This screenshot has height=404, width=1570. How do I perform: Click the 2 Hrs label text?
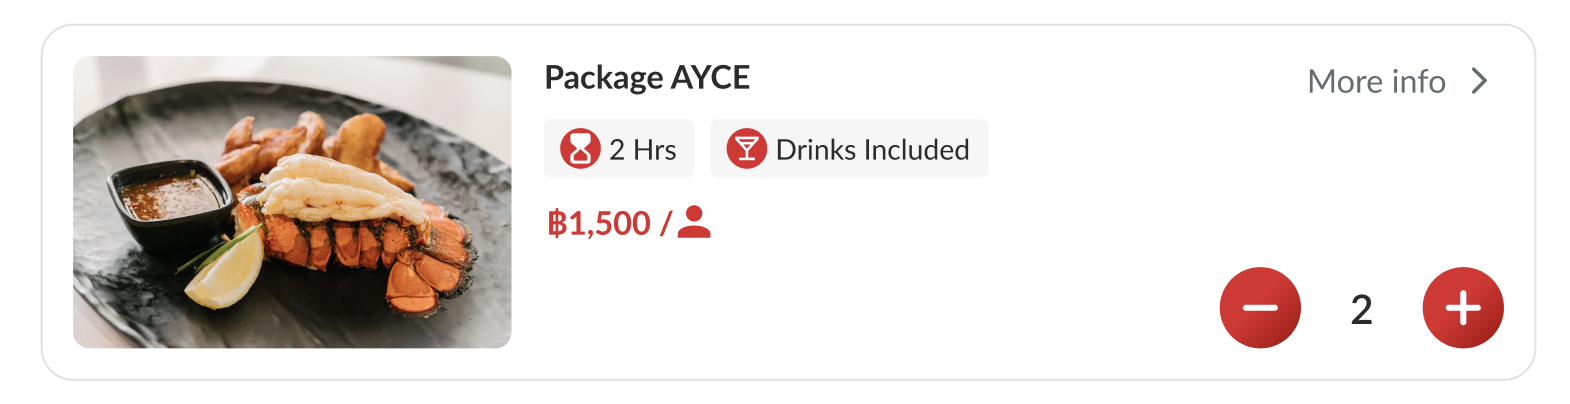(642, 150)
